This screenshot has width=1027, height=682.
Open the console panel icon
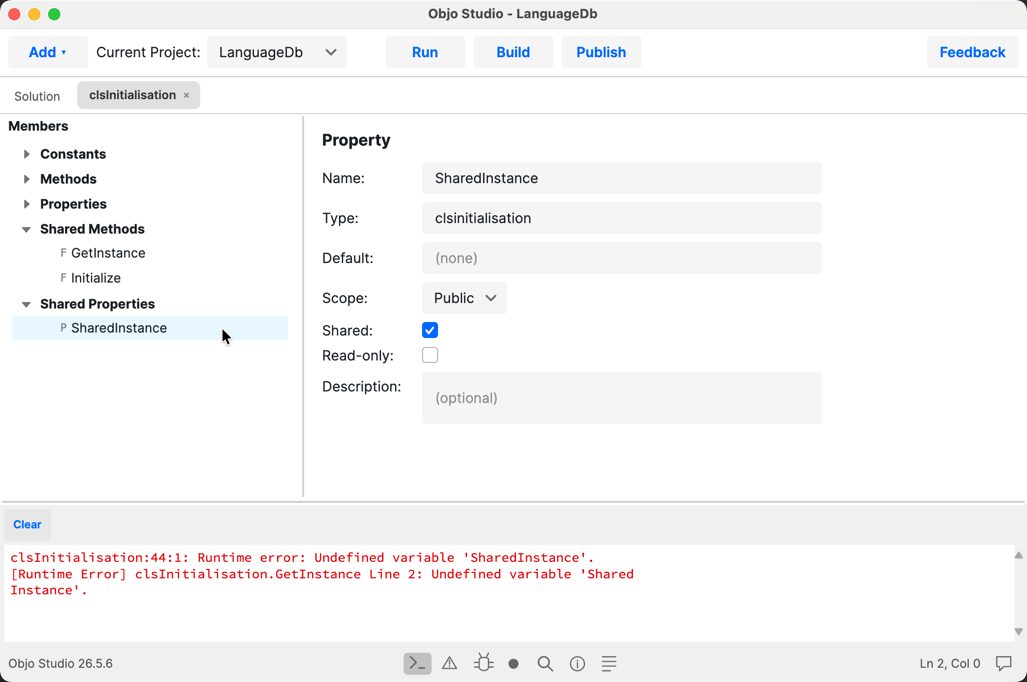point(417,664)
